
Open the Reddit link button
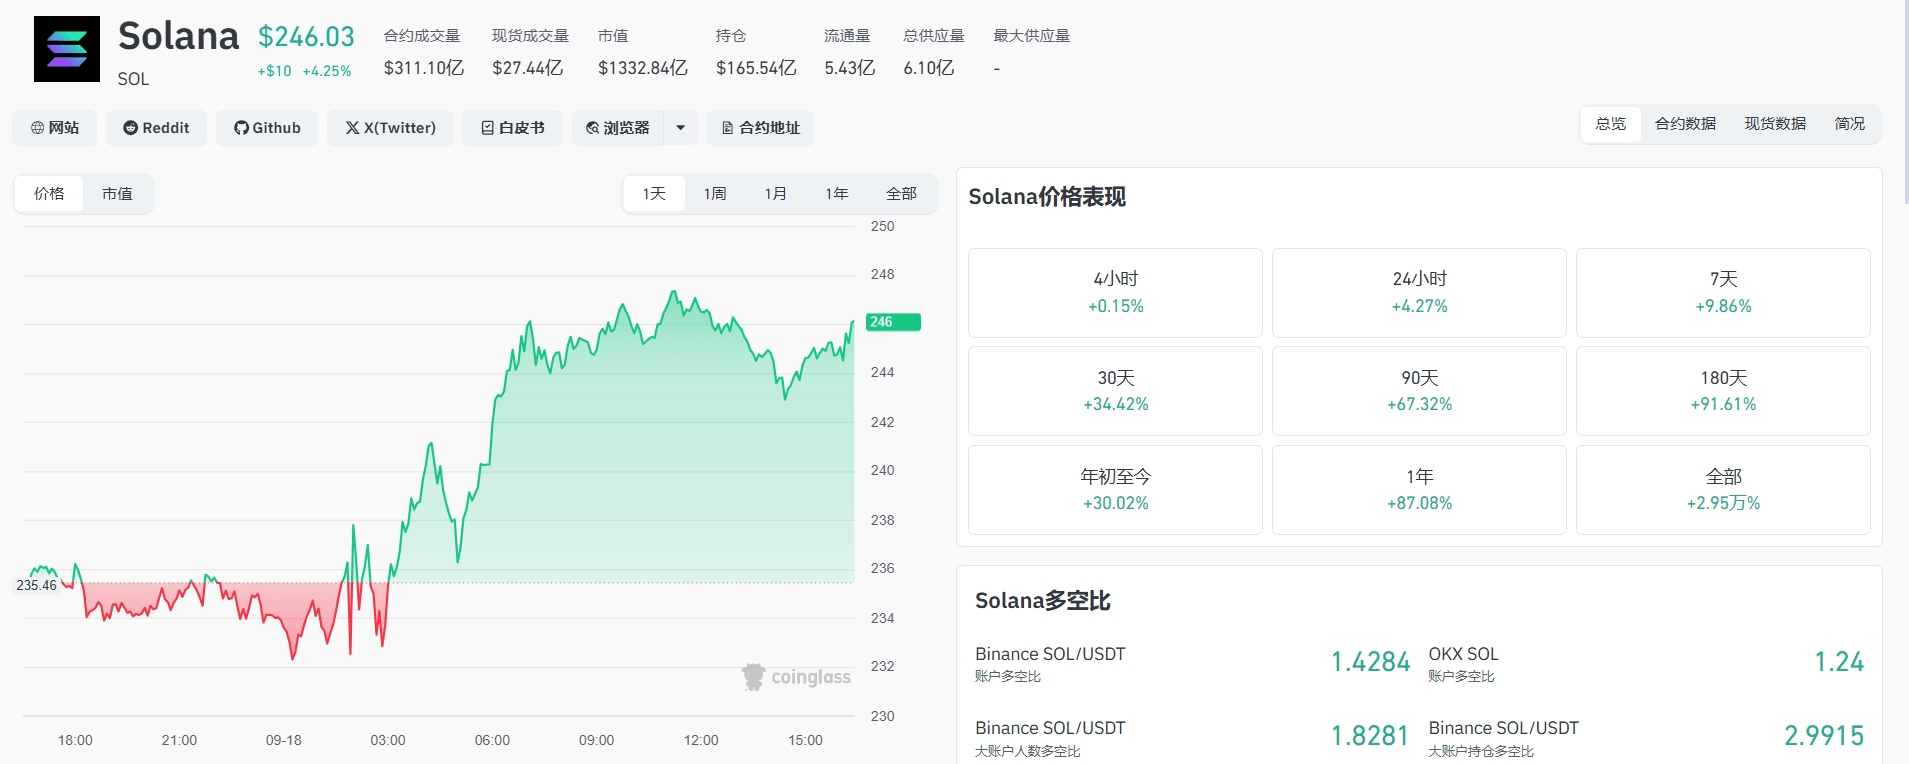point(156,128)
